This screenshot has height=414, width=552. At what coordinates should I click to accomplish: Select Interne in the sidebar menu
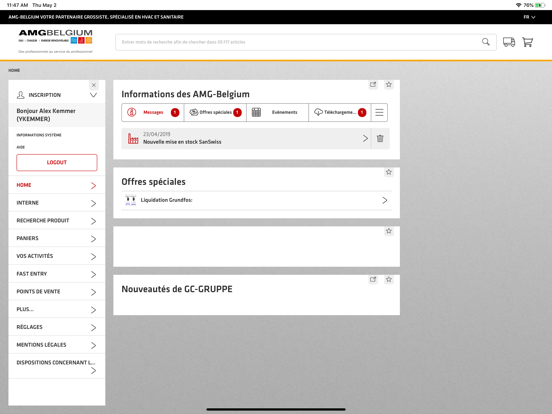57,203
